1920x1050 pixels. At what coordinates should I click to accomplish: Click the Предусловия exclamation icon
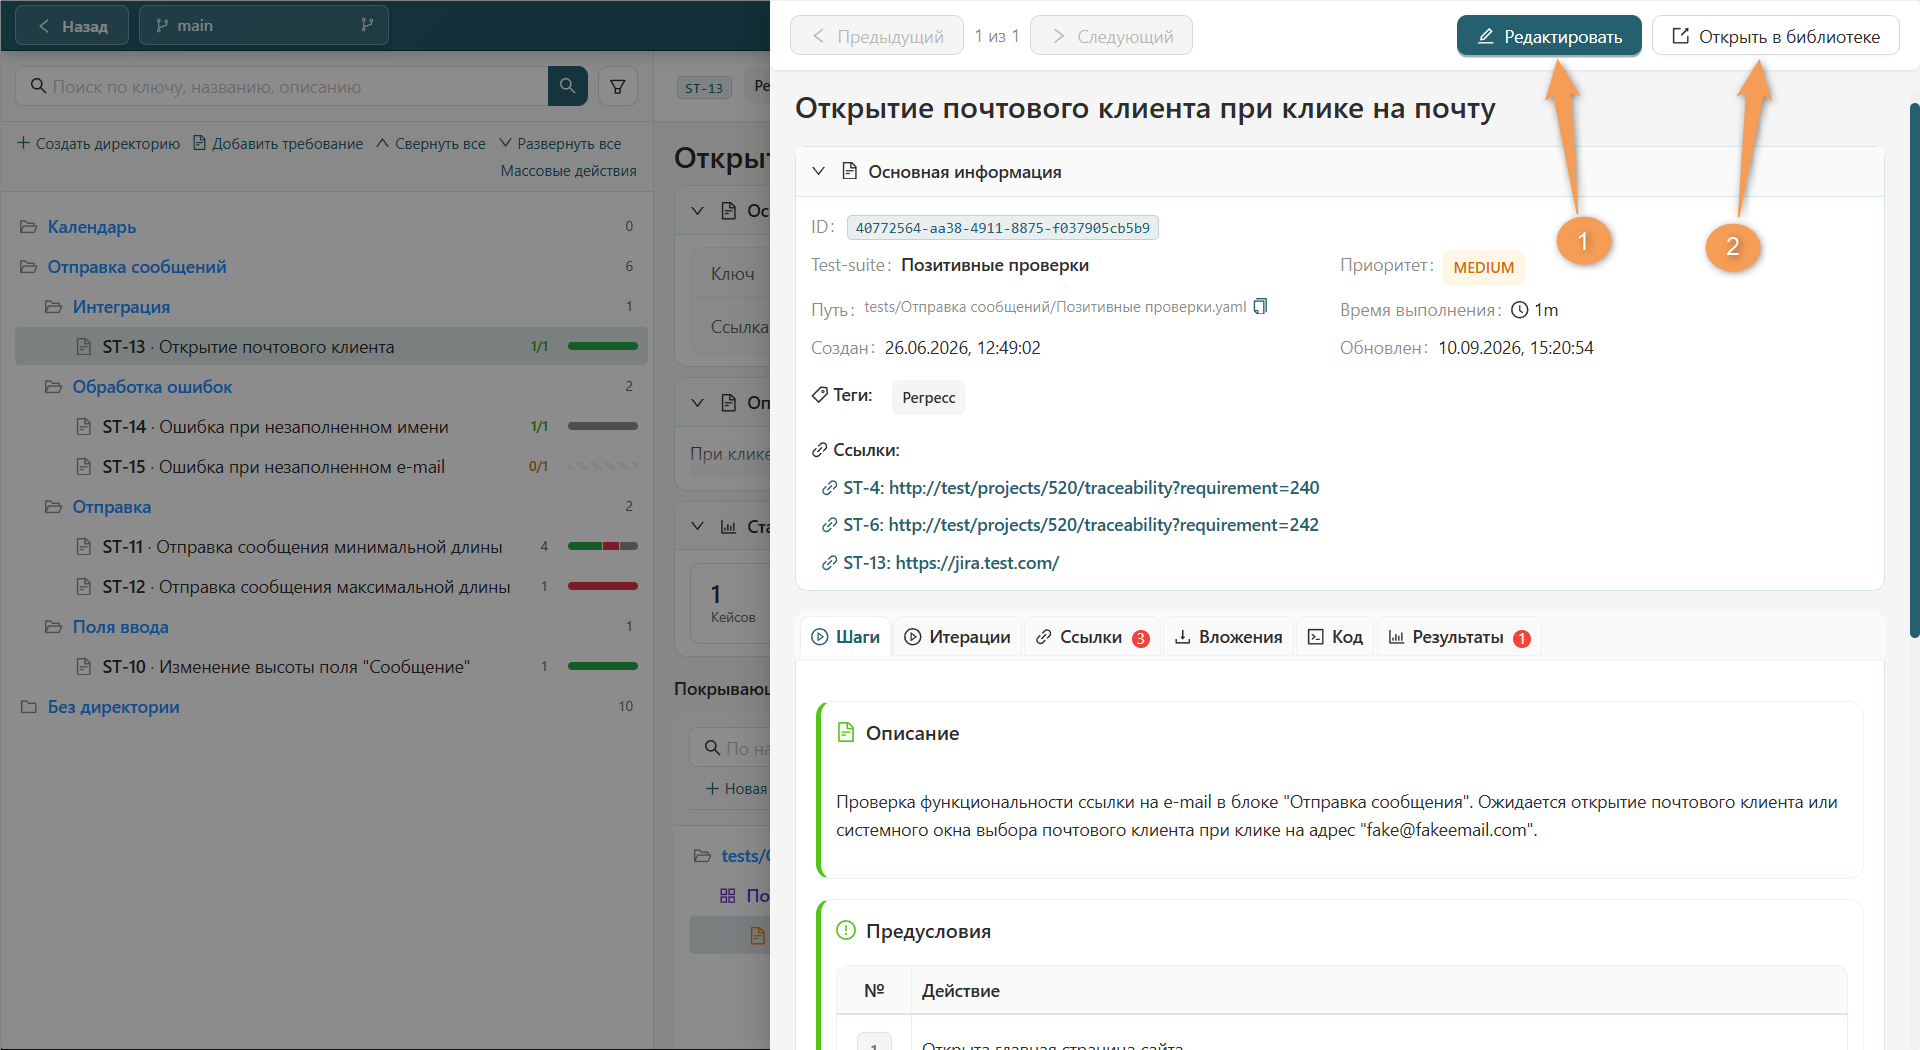click(x=846, y=930)
